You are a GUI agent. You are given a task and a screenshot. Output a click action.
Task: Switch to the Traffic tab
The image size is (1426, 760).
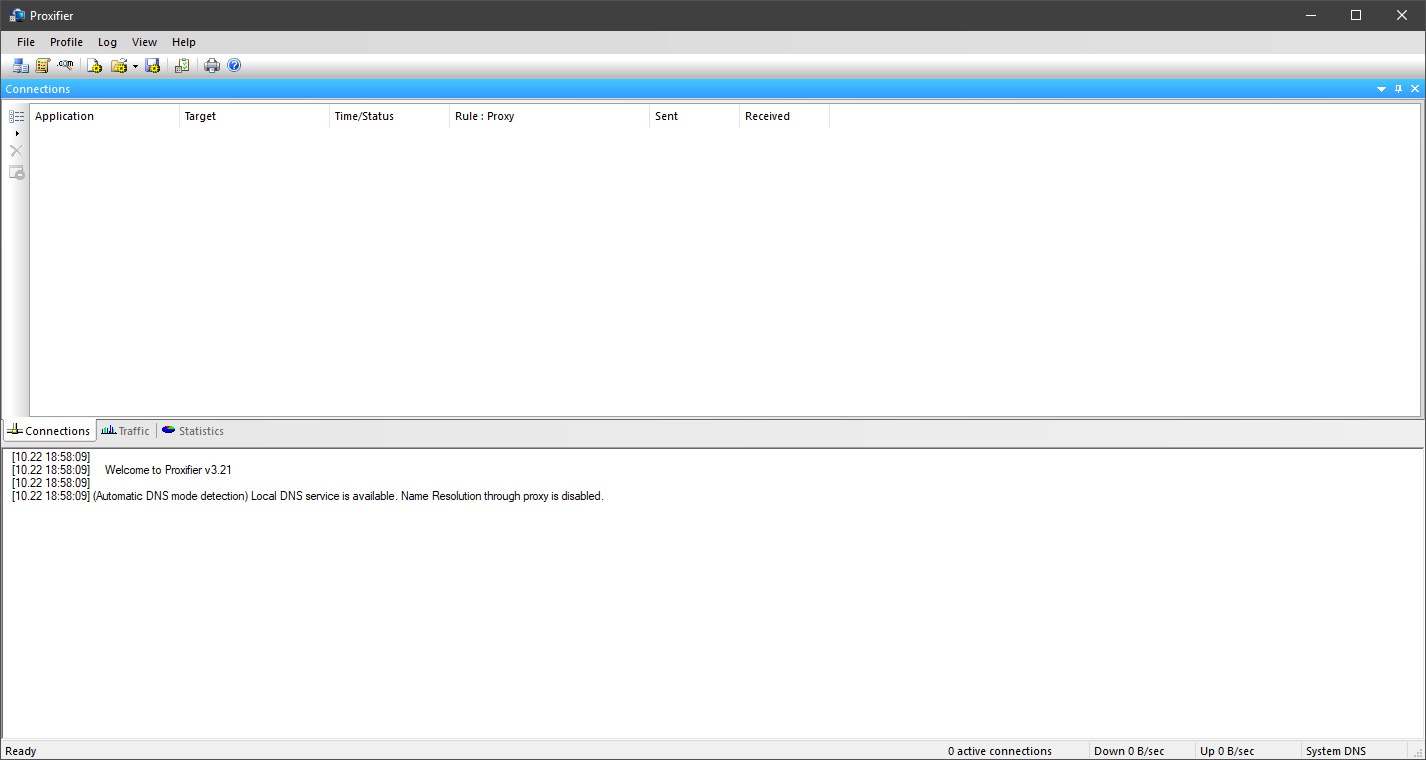tap(126, 431)
